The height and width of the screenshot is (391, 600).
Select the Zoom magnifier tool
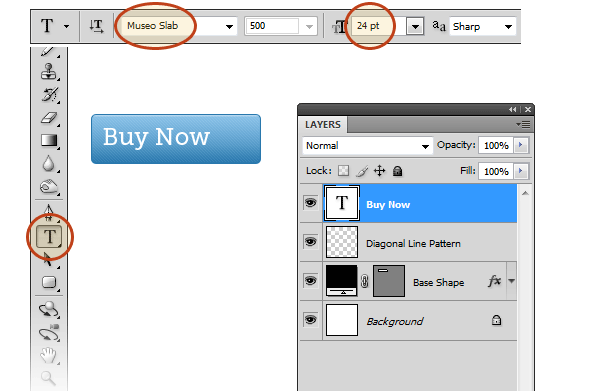(48, 378)
